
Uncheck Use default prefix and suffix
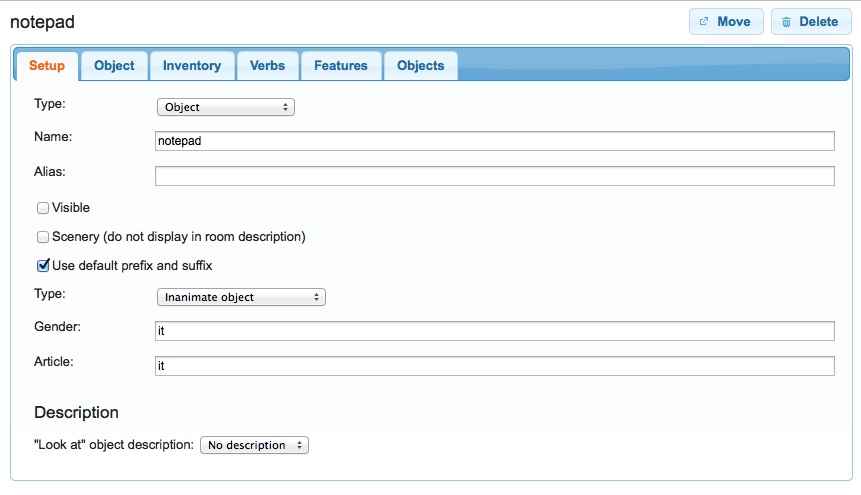[x=43, y=266]
